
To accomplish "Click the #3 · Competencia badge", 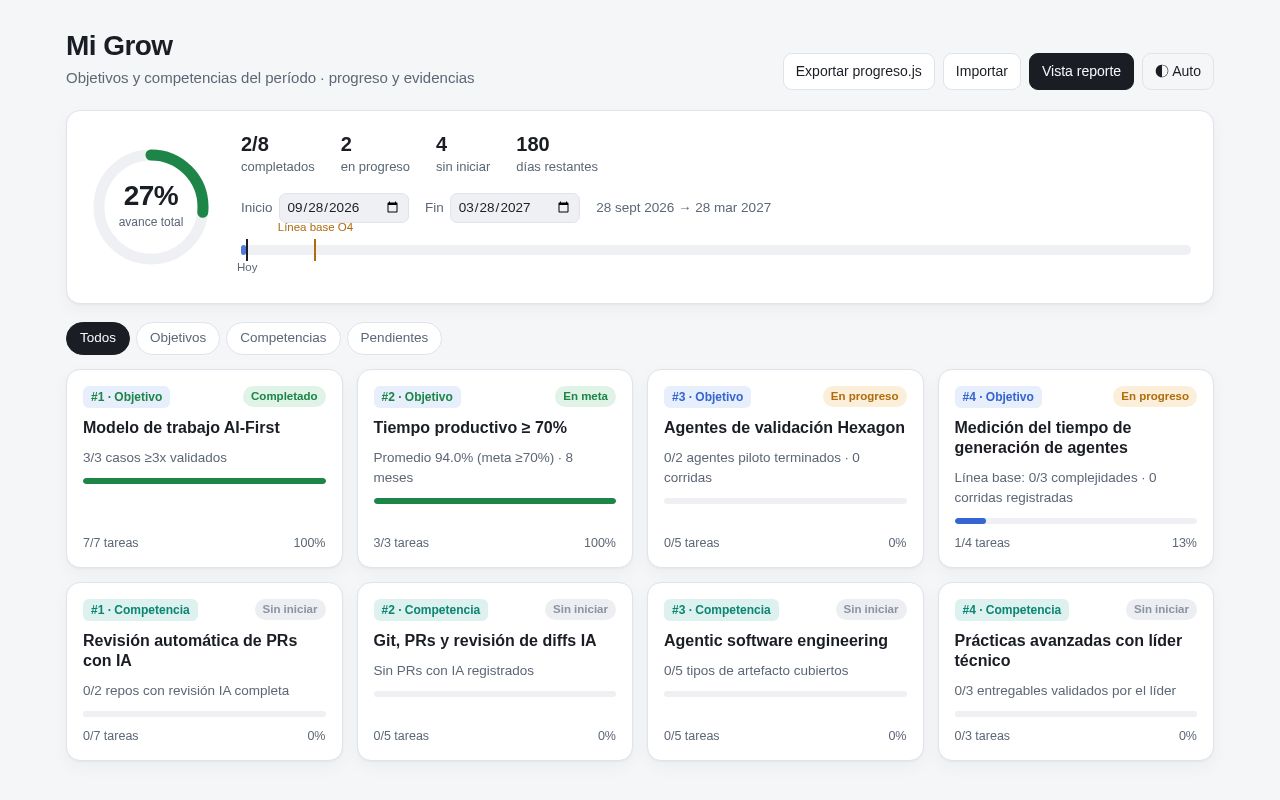I will pyautogui.click(x=721, y=610).
